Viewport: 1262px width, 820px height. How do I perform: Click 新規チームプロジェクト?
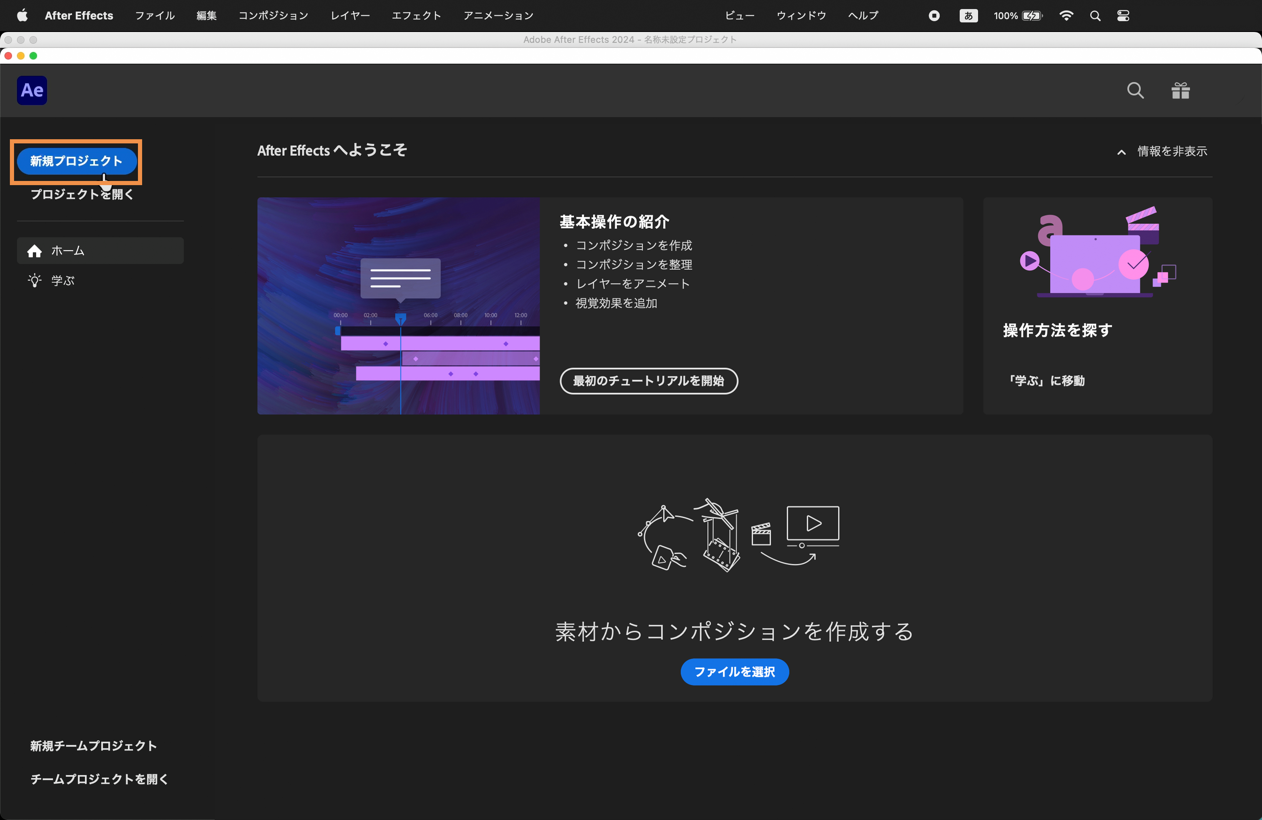pos(93,746)
